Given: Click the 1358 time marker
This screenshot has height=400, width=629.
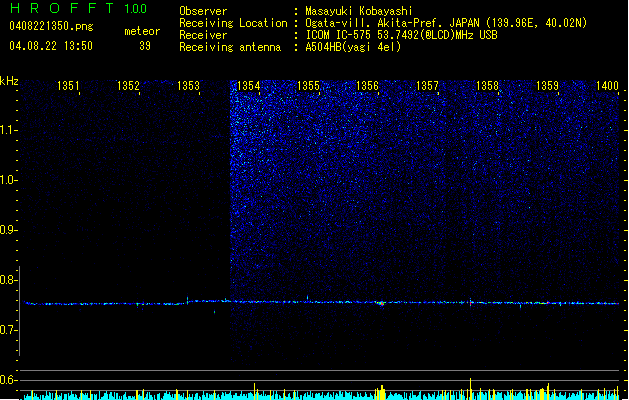Looking at the screenshot, I should click(487, 85).
